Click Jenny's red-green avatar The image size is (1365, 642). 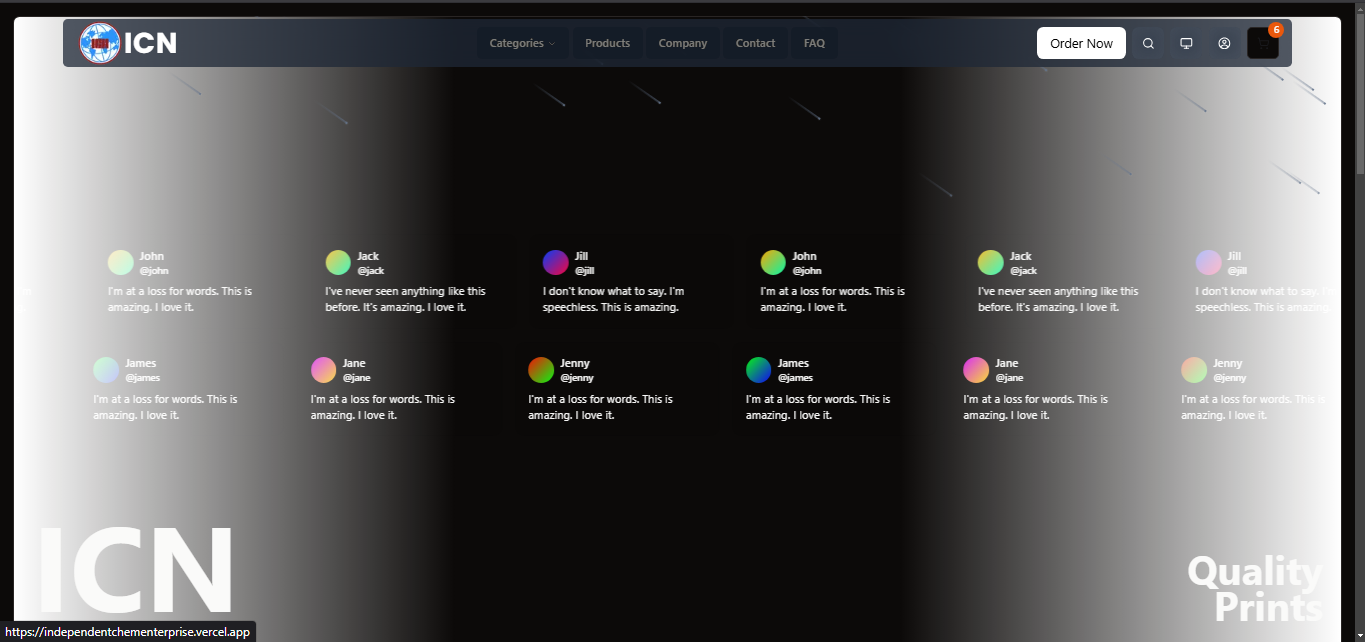(541, 370)
